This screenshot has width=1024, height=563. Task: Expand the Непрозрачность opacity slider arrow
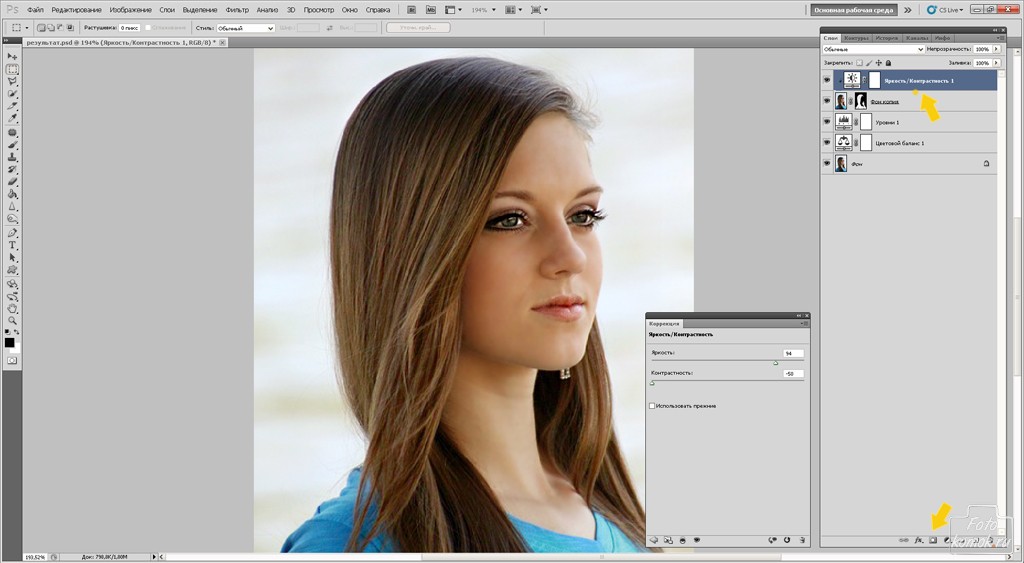pyautogui.click(x=996, y=49)
